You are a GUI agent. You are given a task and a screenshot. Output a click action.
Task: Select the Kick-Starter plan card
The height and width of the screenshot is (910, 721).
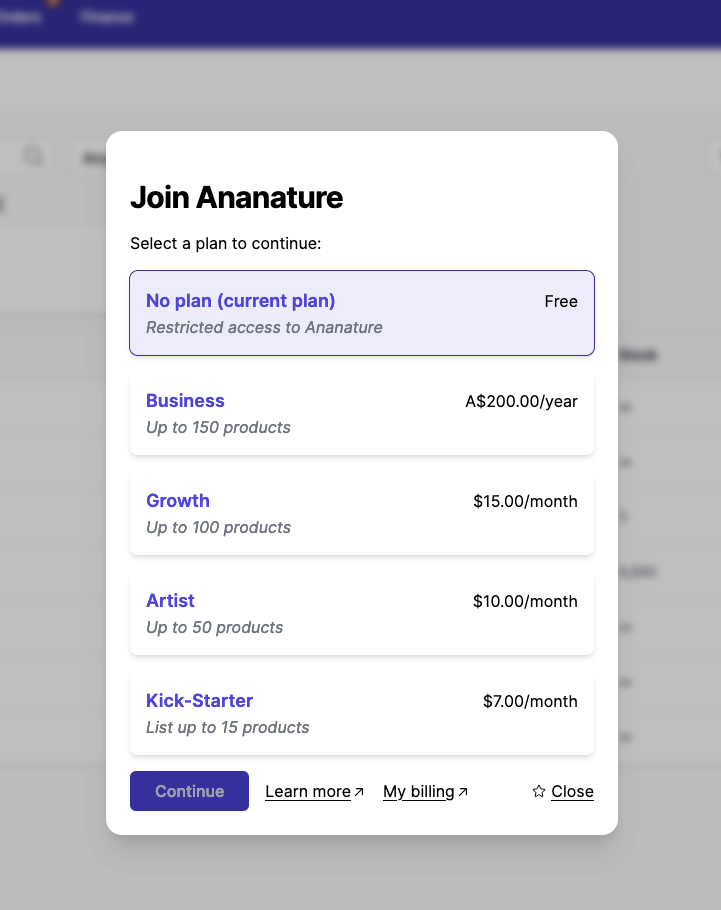point(362,713)
